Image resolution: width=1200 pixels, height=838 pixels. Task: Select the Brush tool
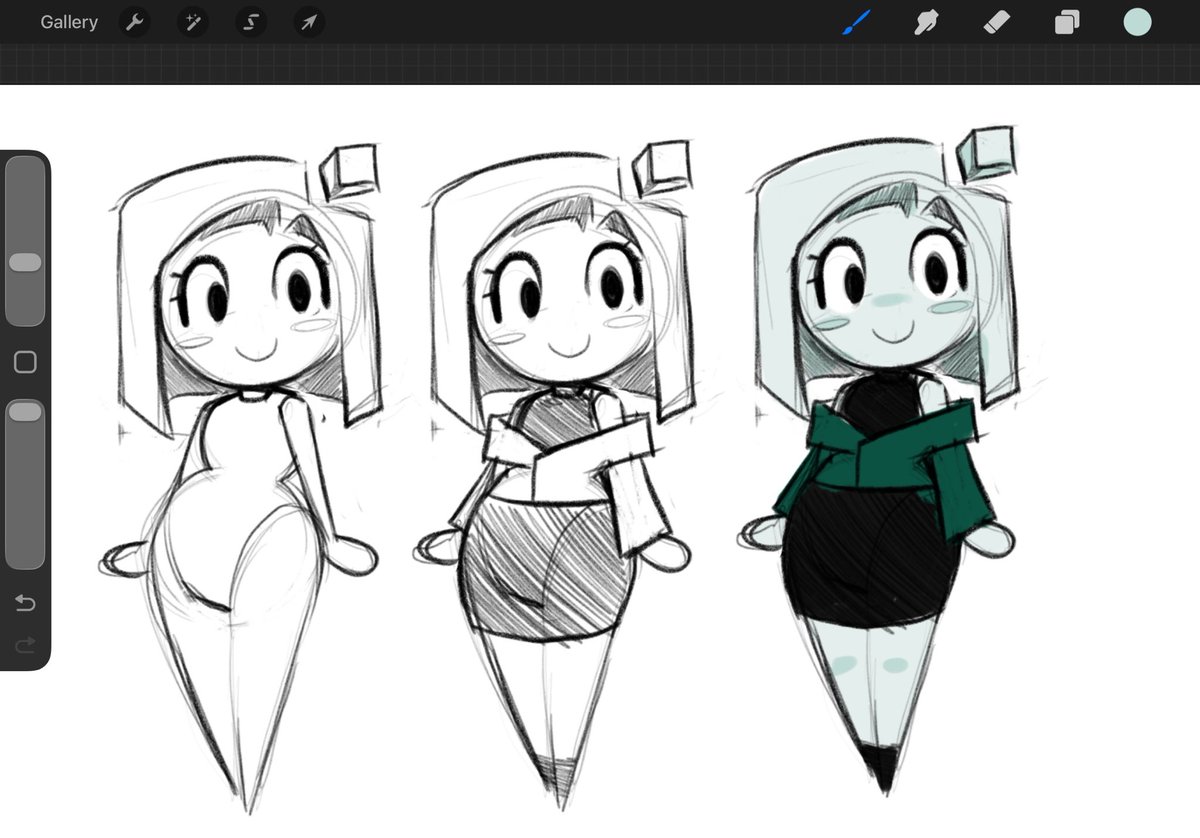[856, 22]
